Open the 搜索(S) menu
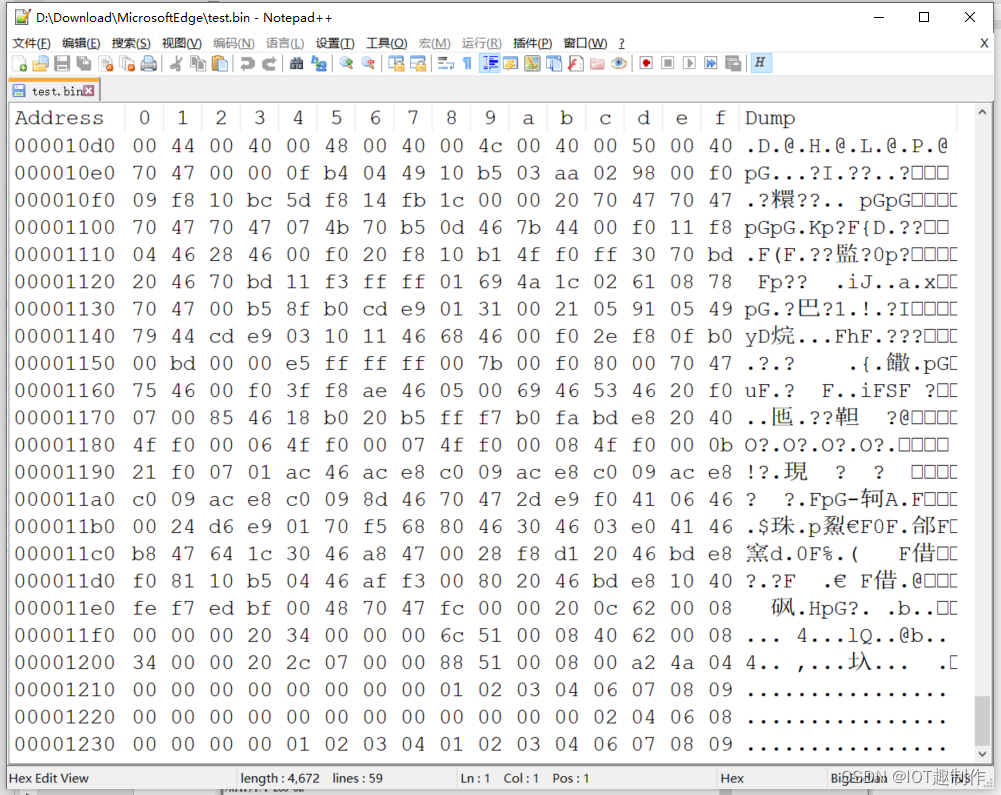 coord(131,43)
